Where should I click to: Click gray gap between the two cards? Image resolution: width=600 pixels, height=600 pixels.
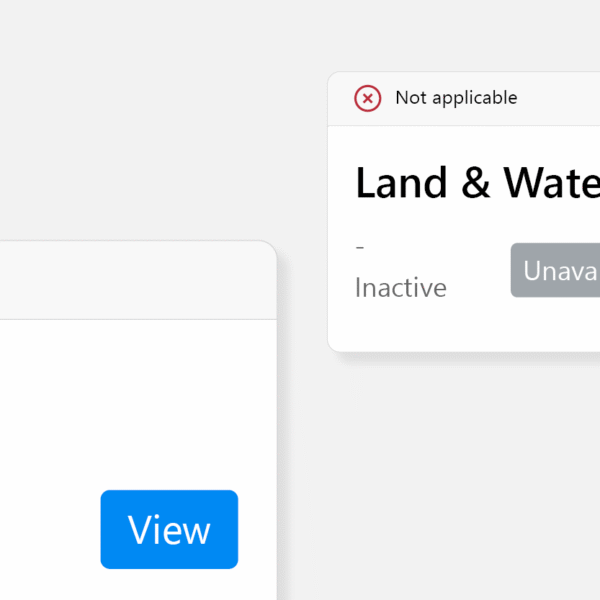[x=302, y=300]
